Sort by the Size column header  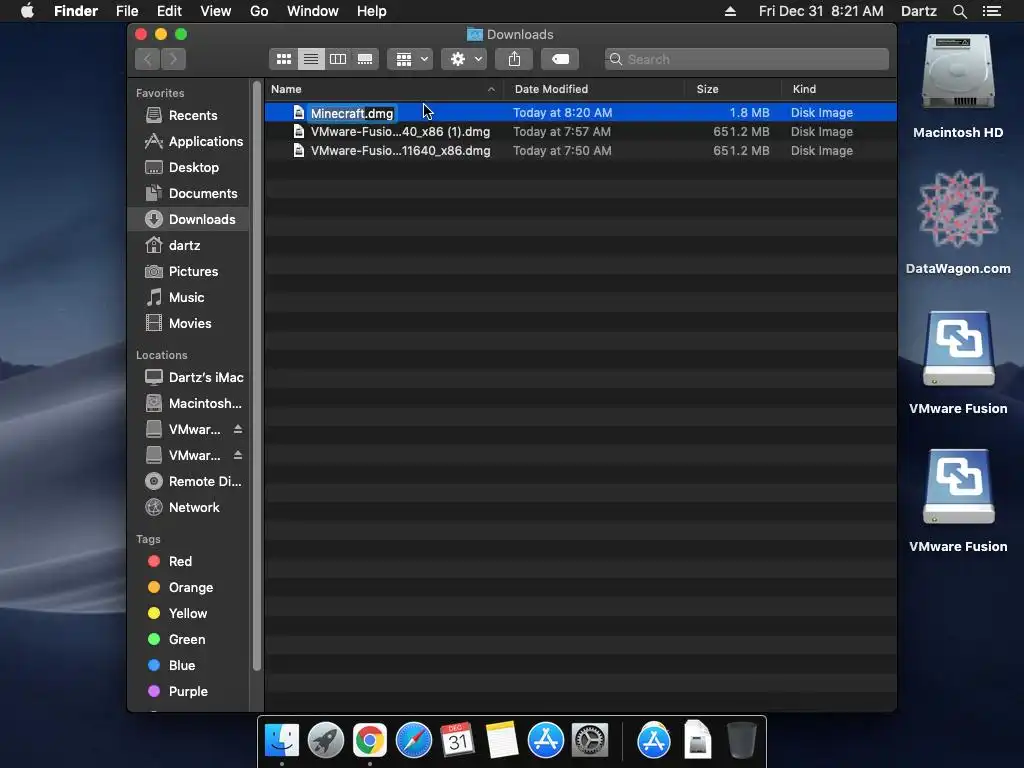(x=733, y=89)
